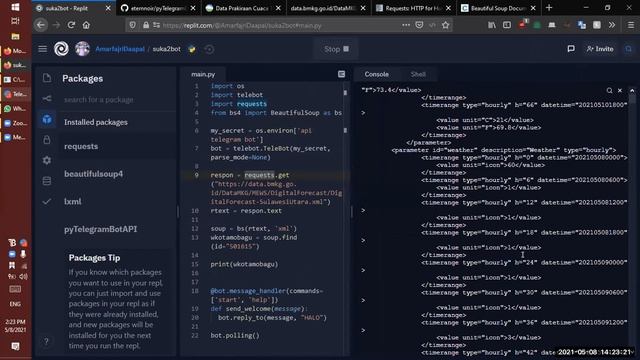
Task: Open the user profile avatar
Action: tap(82, 49)
